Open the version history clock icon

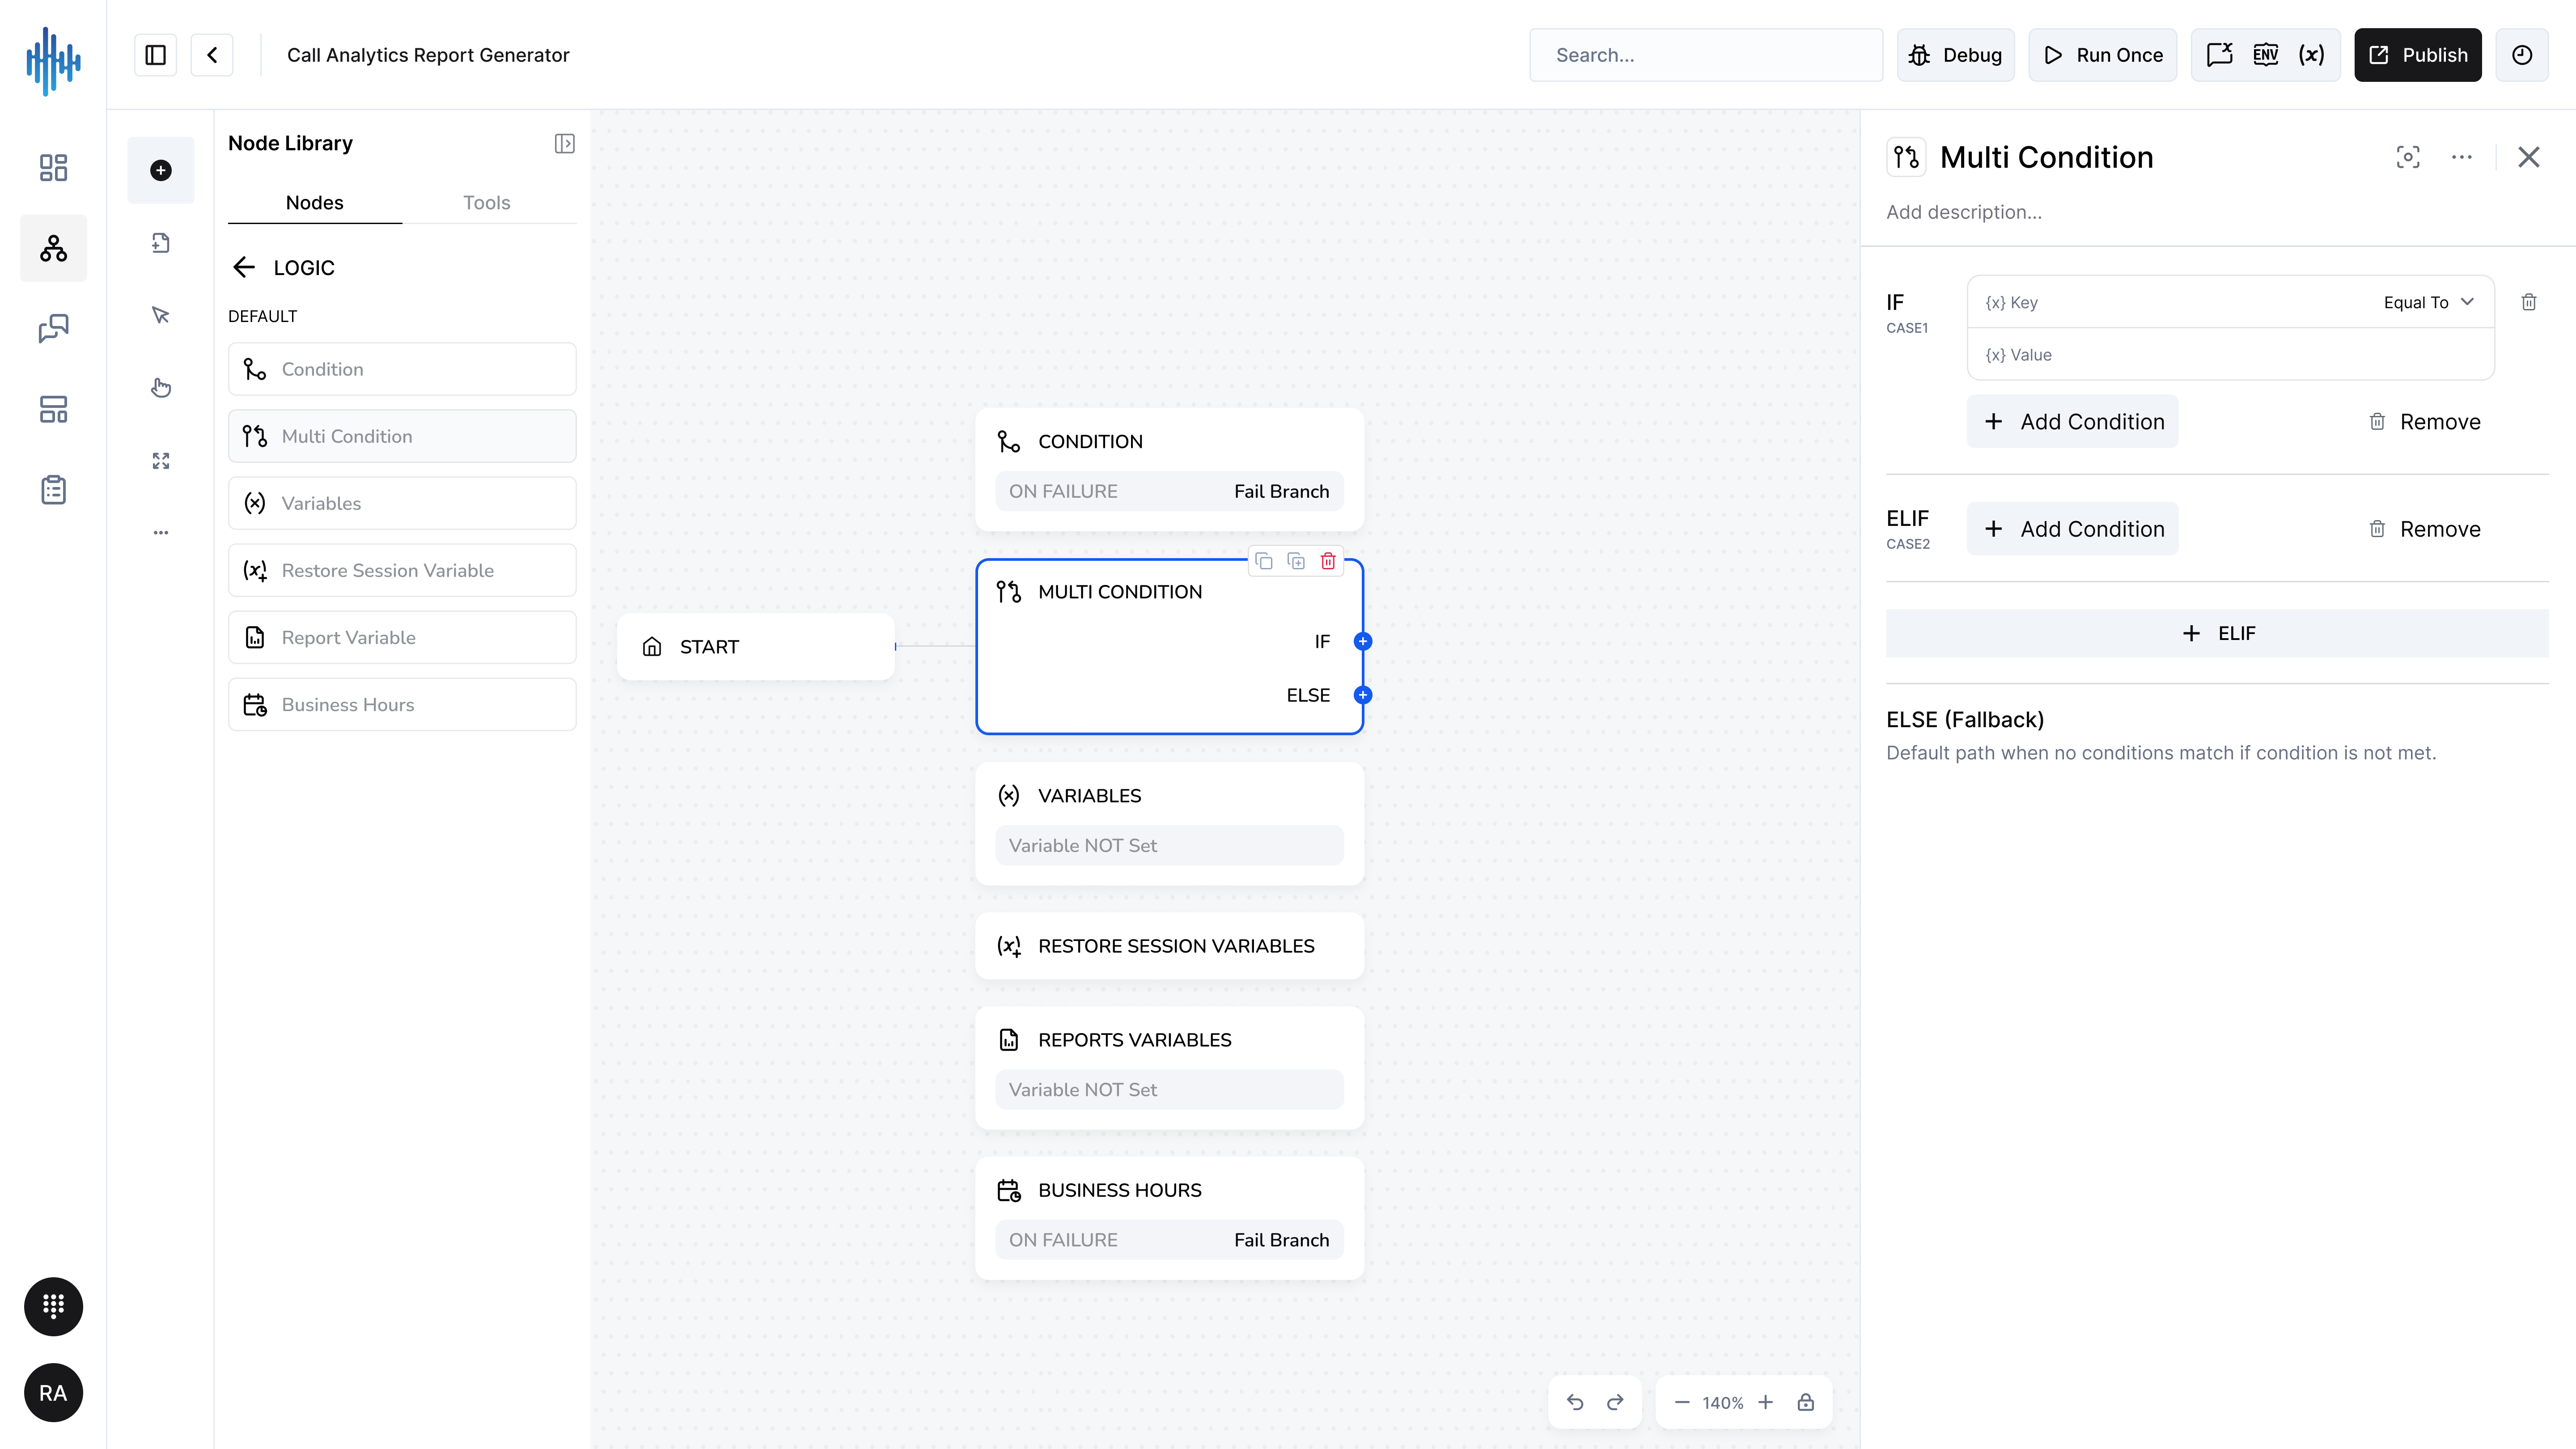coord(2522,55)
